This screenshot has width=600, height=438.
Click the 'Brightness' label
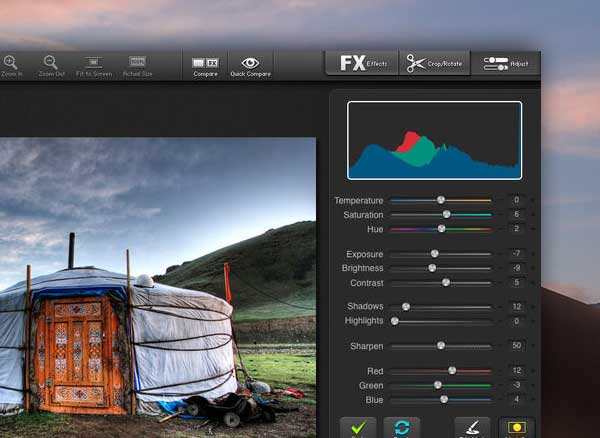(x=362, y=268)
